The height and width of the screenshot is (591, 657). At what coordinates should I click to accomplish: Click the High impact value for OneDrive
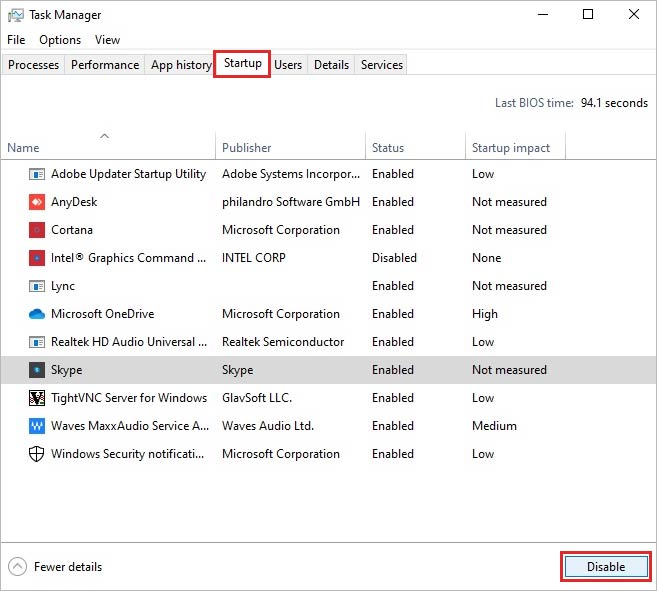(x=485, y=314)
